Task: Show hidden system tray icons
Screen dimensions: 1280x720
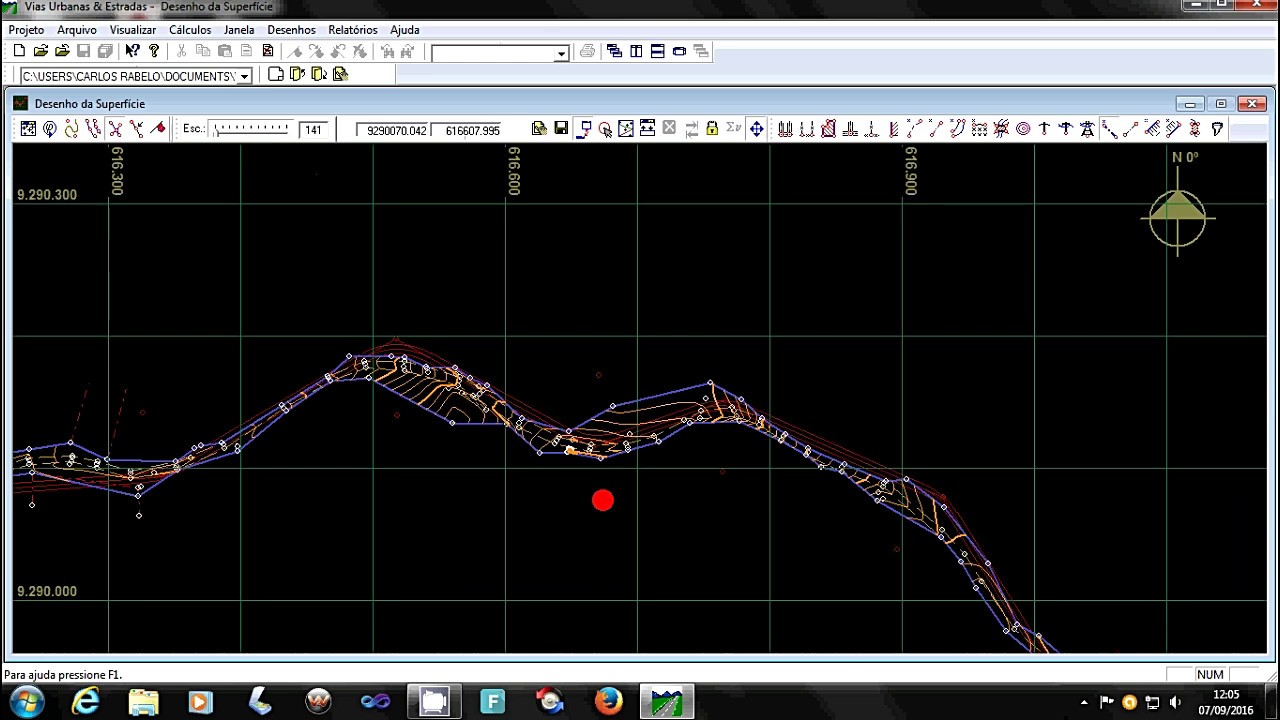Action: (x=1084, y=702)
